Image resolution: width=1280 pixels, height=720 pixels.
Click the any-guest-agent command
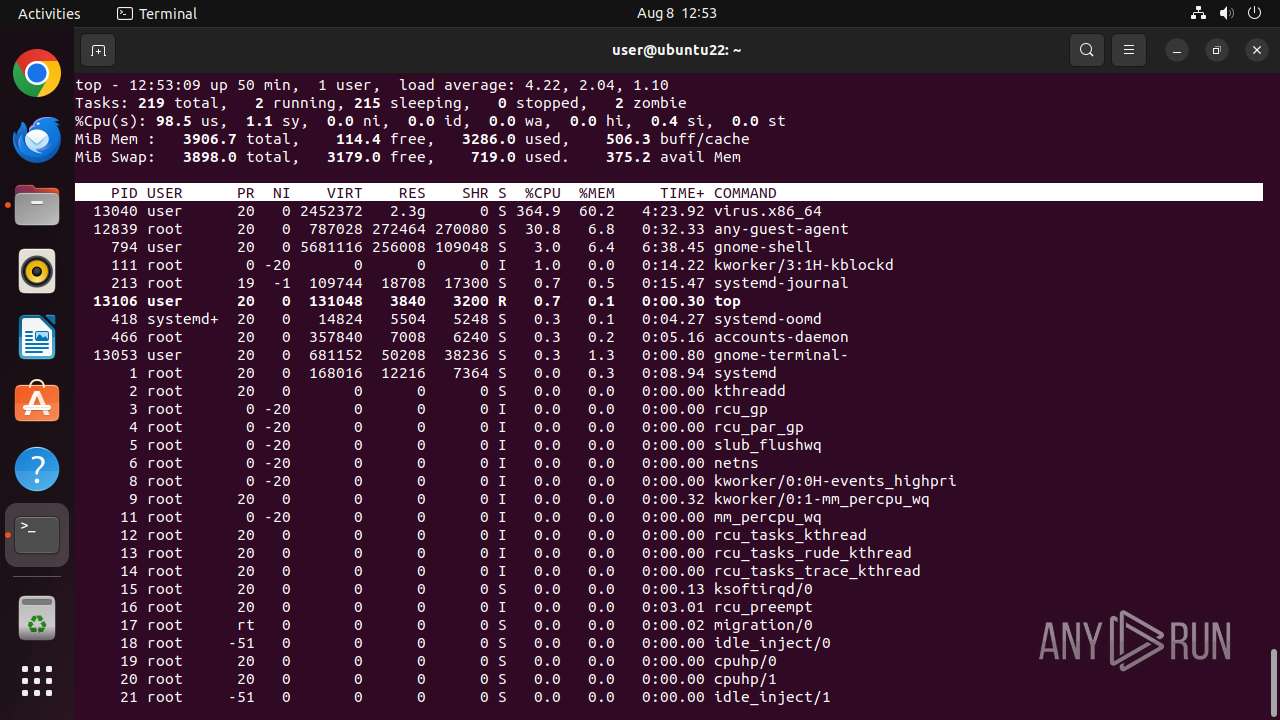pyautogui.click(x=780, y=229)
